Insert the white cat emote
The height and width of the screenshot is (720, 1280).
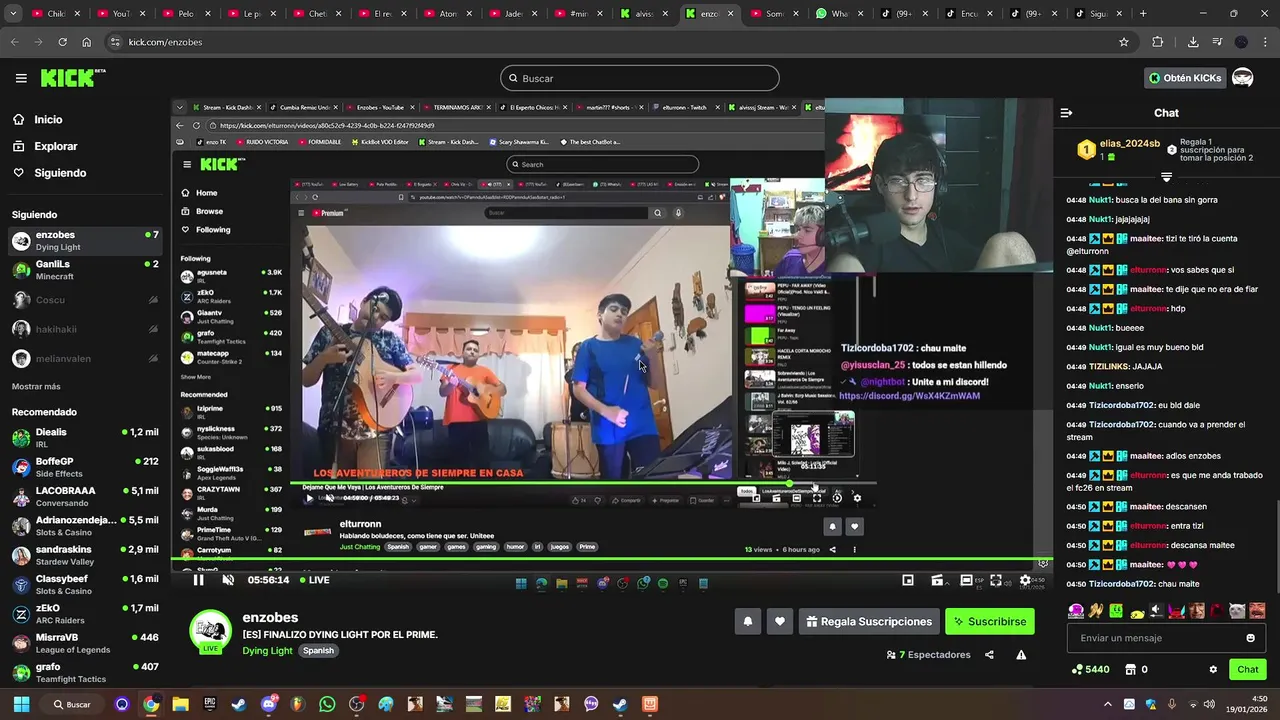[1237, 611]
